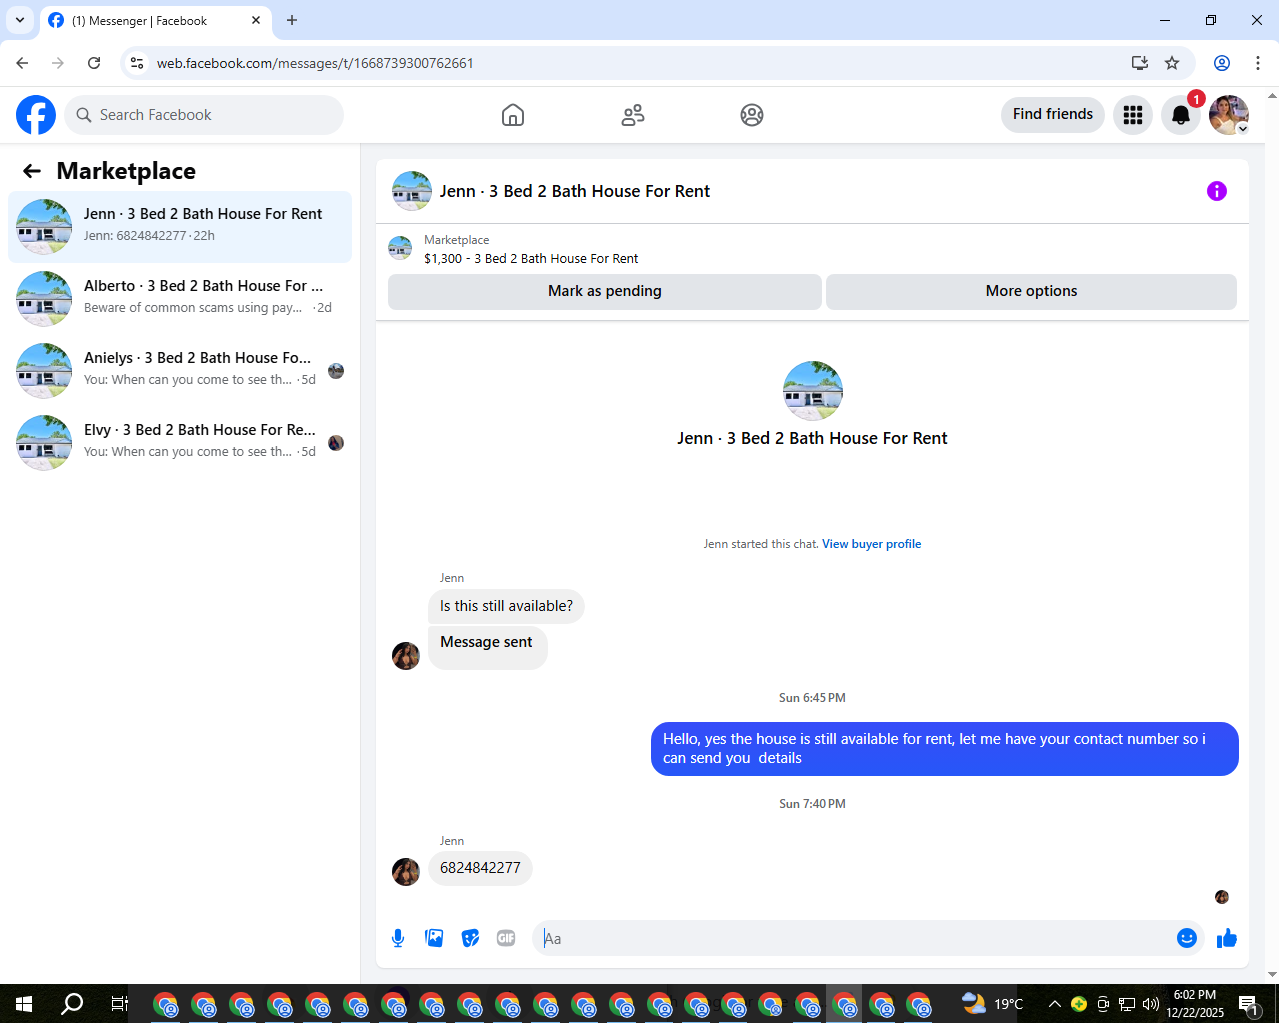Image resolution: width=1279 pixels, height=1023 pixels.
Task: Reload the page with refresh icon
Action: [94, 63]
